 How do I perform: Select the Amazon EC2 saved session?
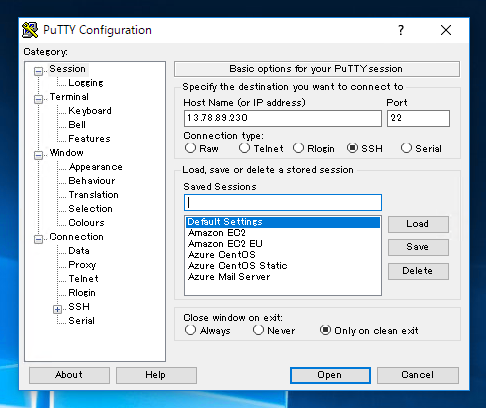tap(283, 233)
